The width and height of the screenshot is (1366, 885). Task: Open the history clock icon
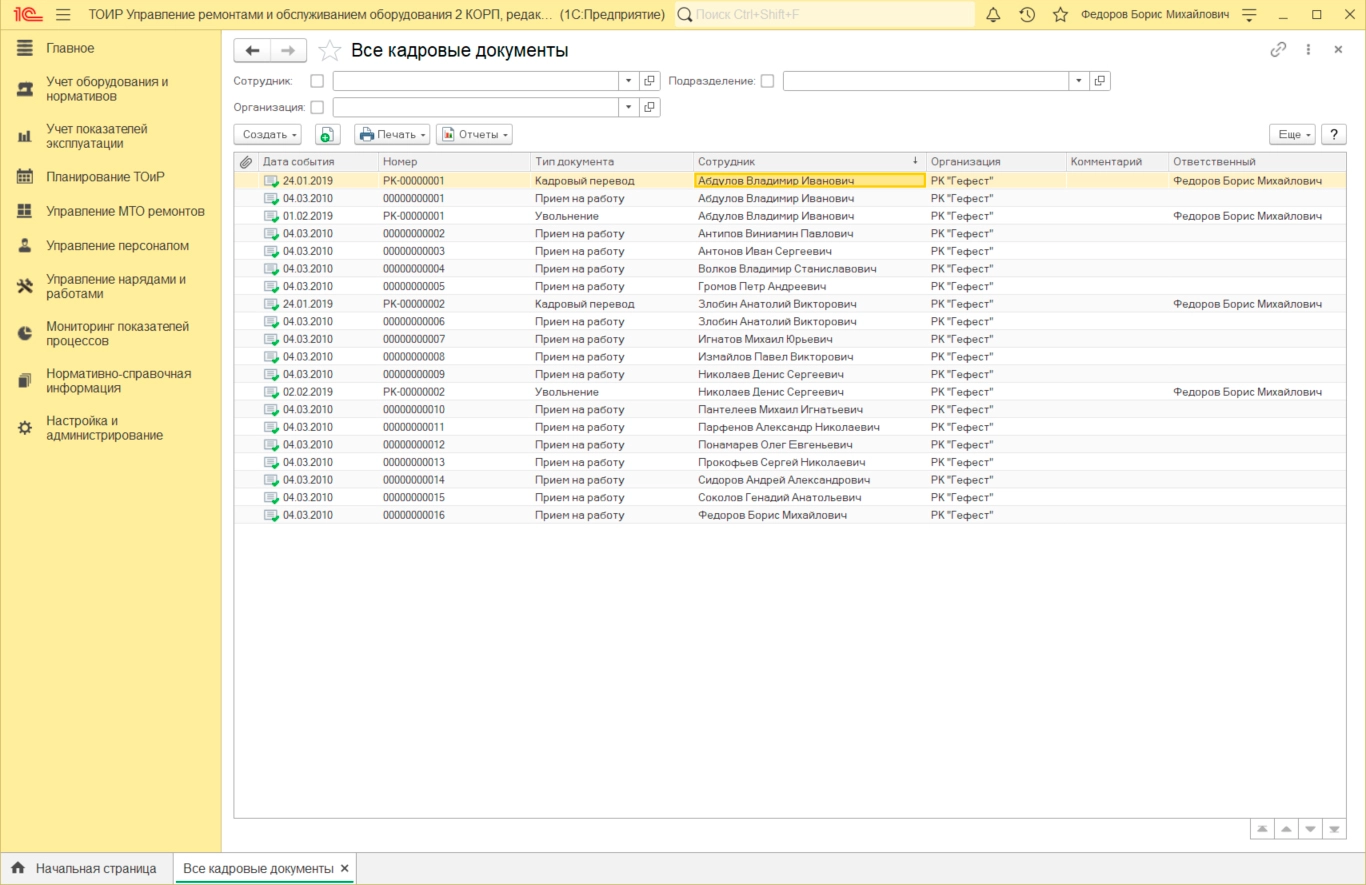coord(1027,15)
